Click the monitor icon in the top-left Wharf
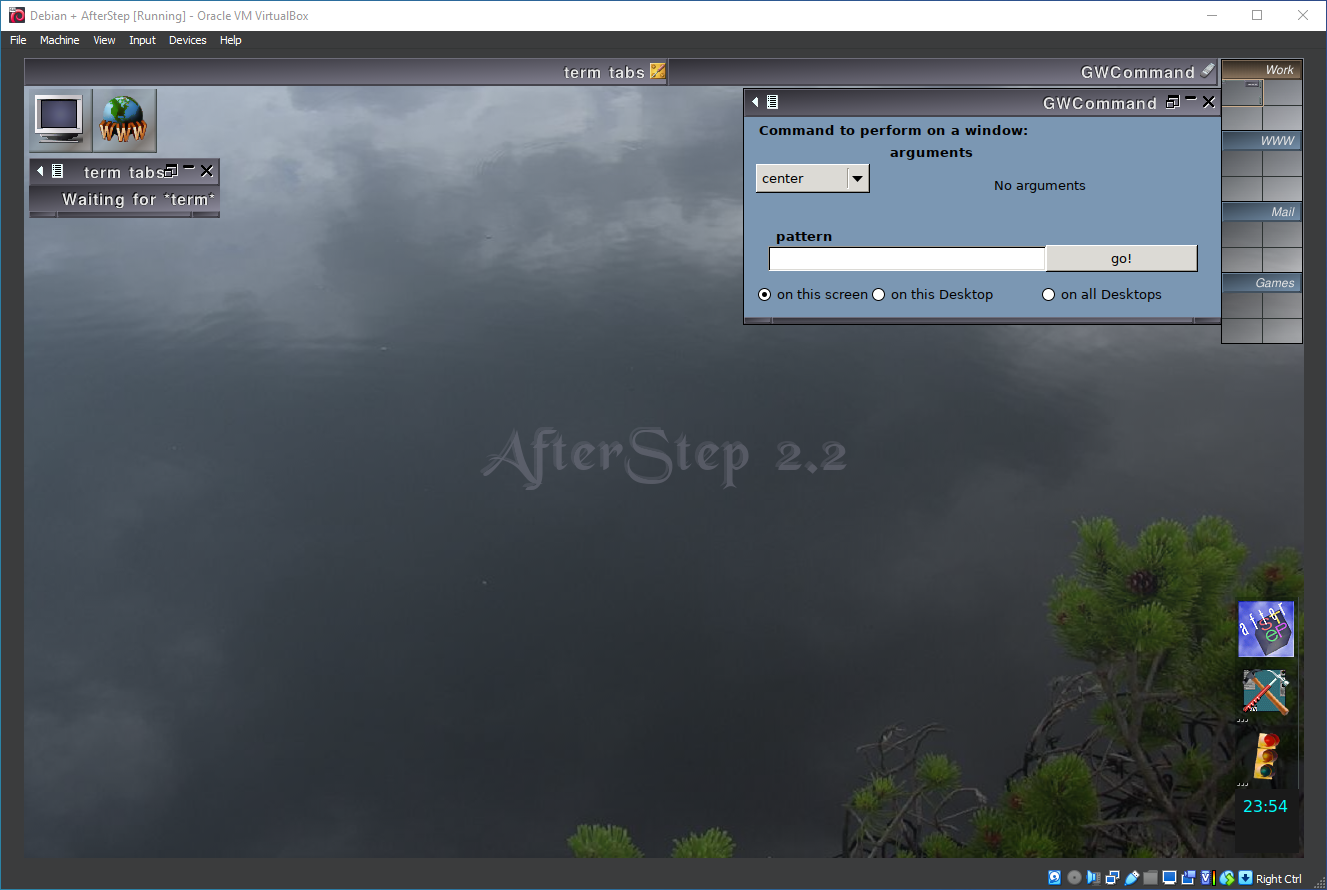The image size is (1327, 890). pos(56,120)
